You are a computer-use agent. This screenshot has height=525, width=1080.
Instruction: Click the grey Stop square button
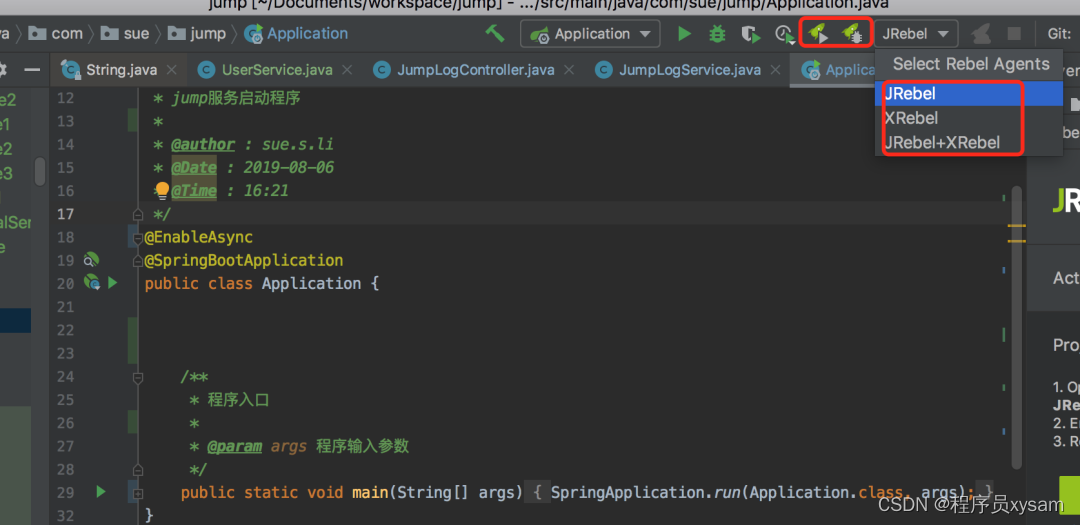[x=1014, y=34]
